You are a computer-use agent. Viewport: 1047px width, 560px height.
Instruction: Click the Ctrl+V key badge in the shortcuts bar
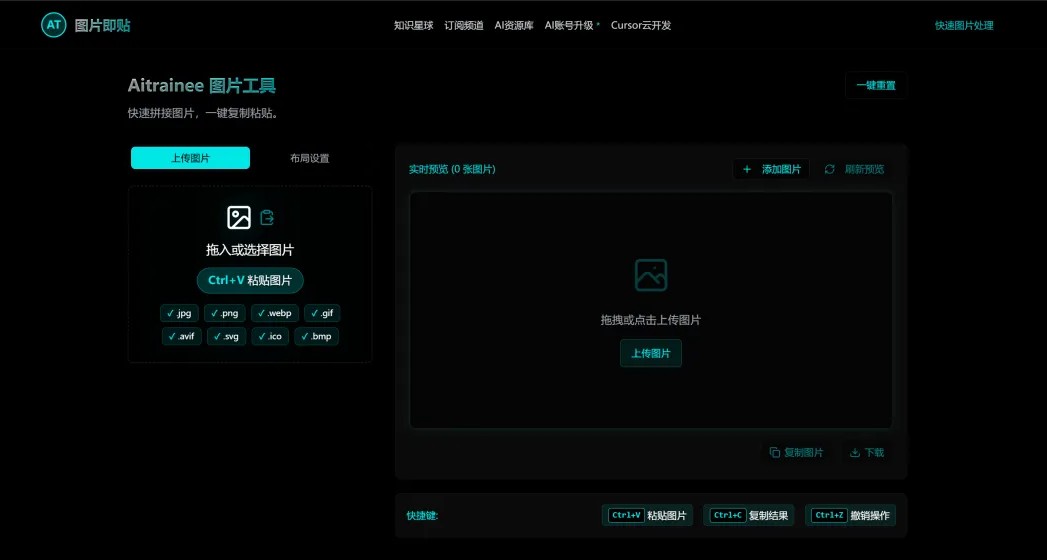pyautogui.click(x=626, y=515)
